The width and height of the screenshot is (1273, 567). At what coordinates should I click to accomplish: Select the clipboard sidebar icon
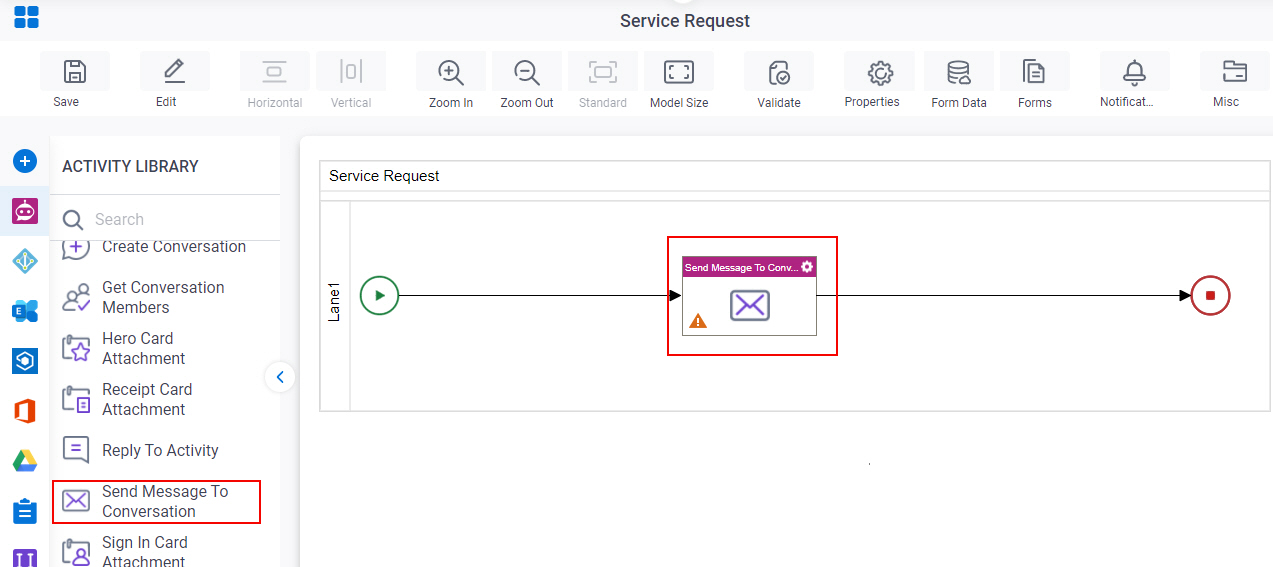click(25, 511)
